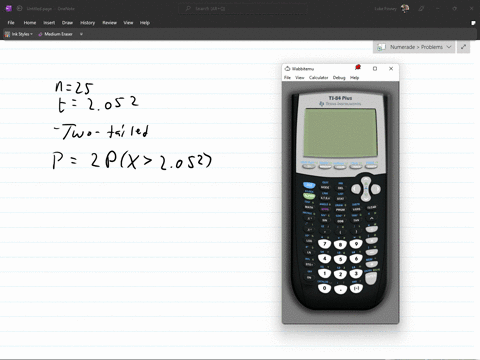This screenshot has height=360, width=480.
Task: Open the History tab
Action: (88, 23)
